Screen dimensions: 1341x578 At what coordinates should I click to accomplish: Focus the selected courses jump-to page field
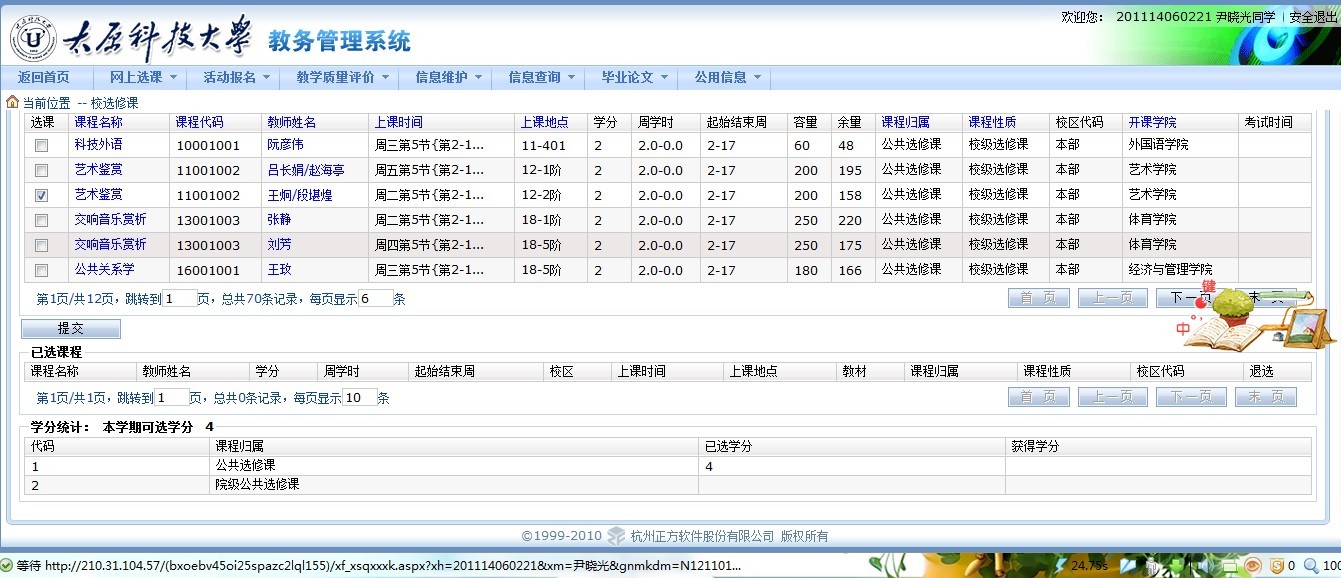tap(172, 397)
